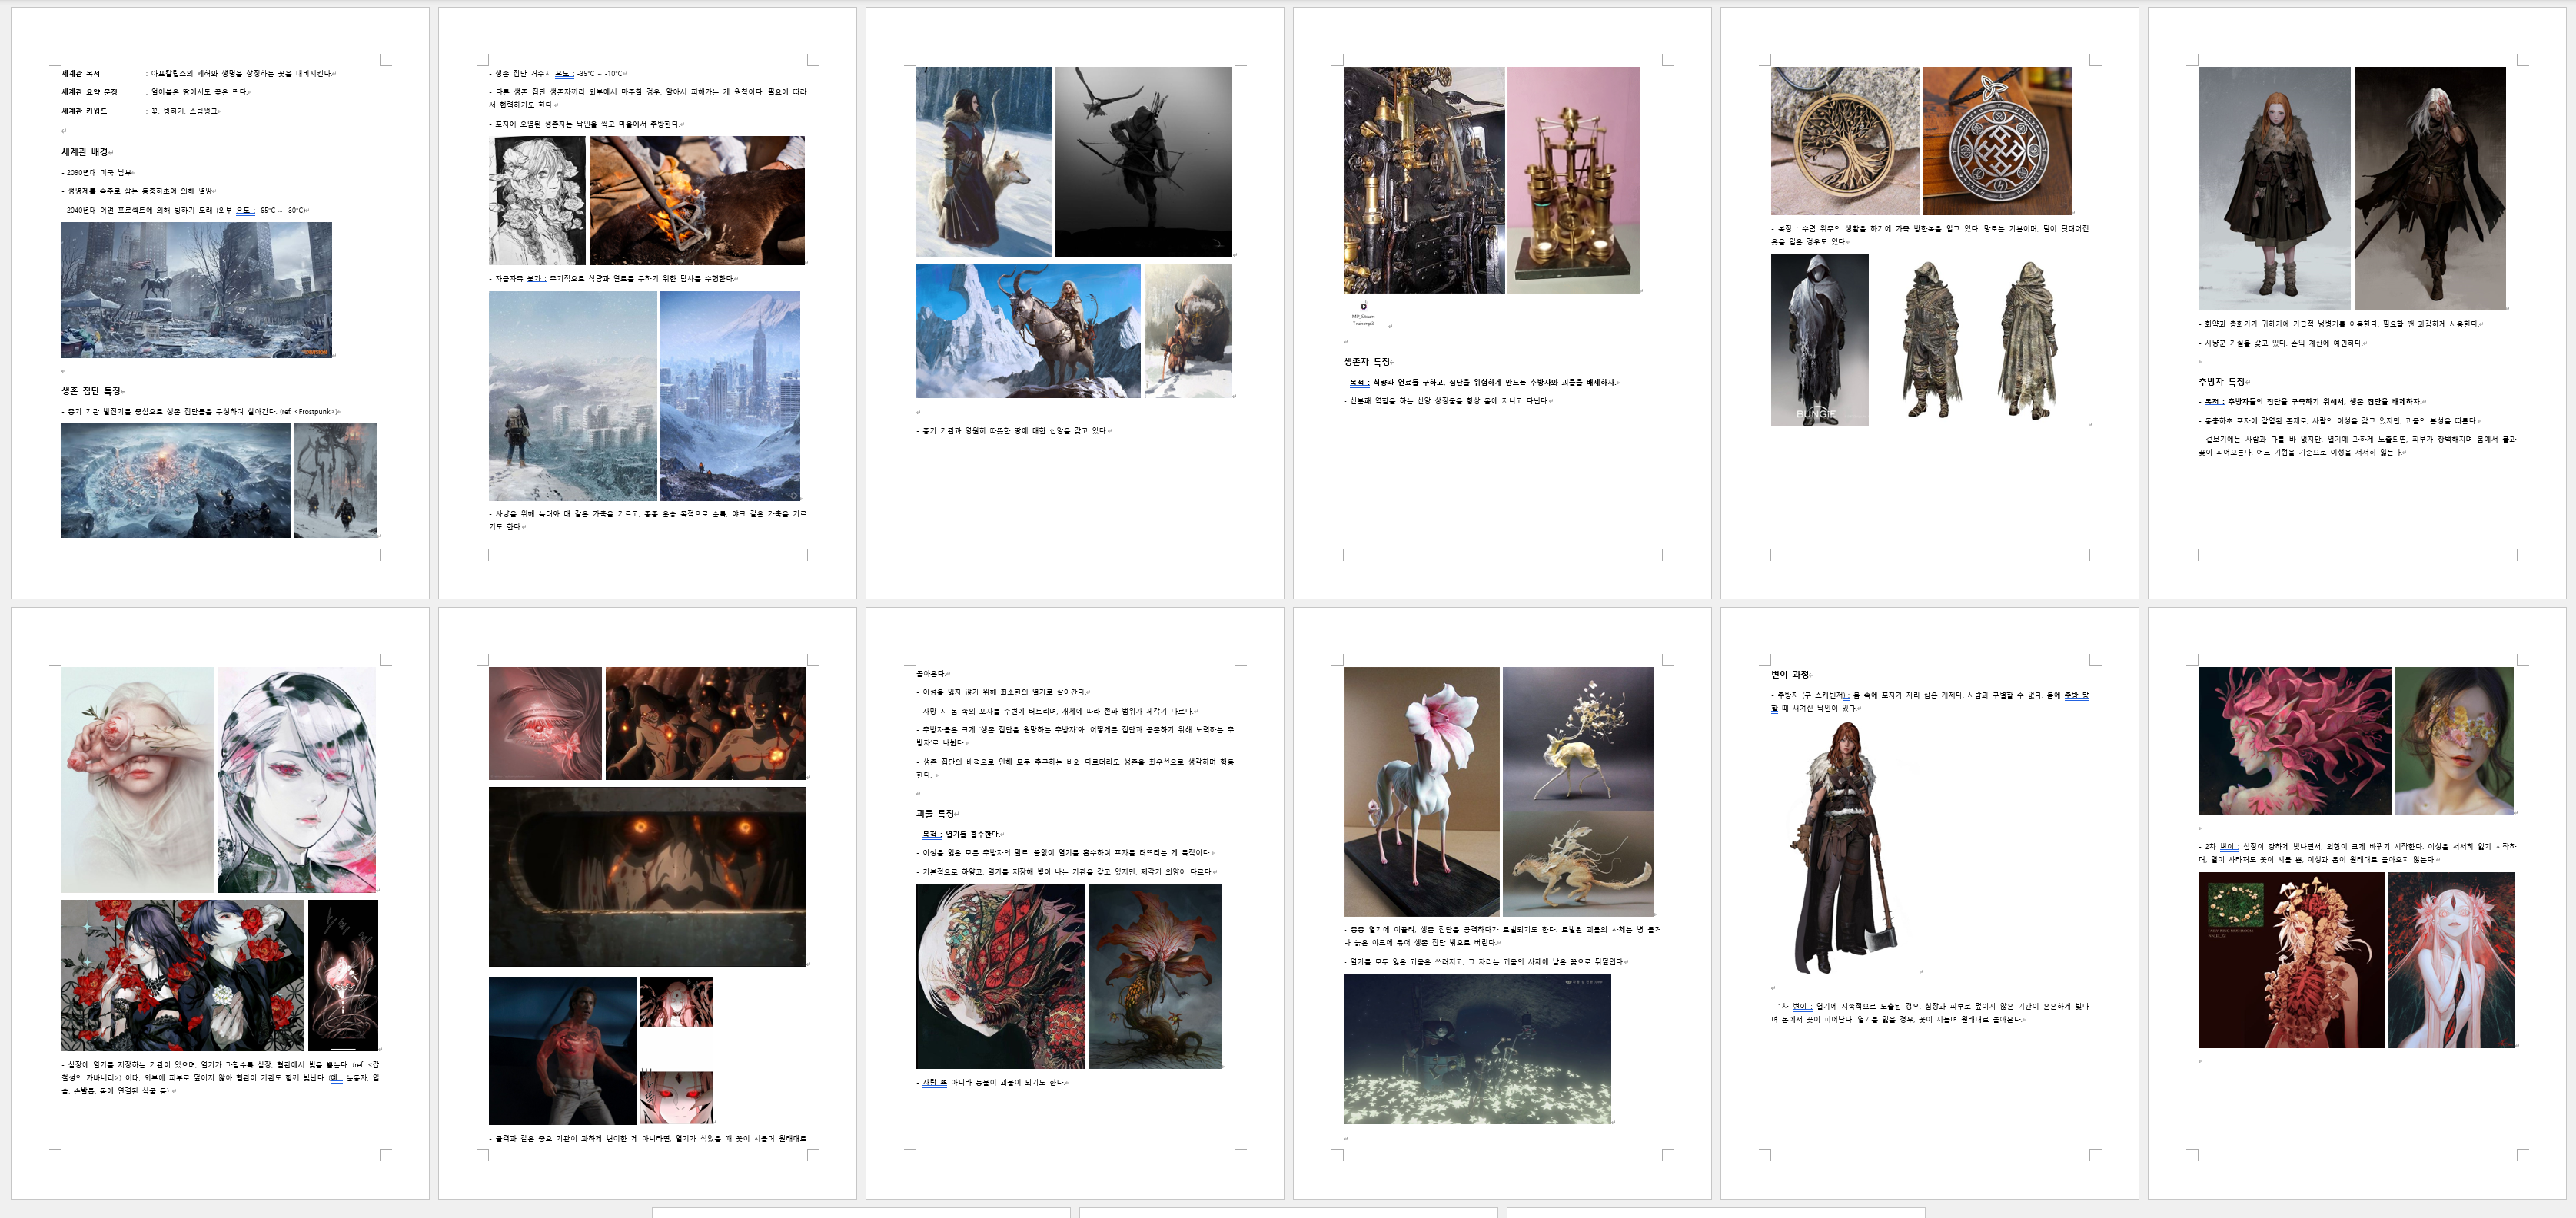The height and width of the screenshot is (1218, 2576).
Task: Select the glowing star flowers dark cave image
Action: click(x=1477, y=1049)
